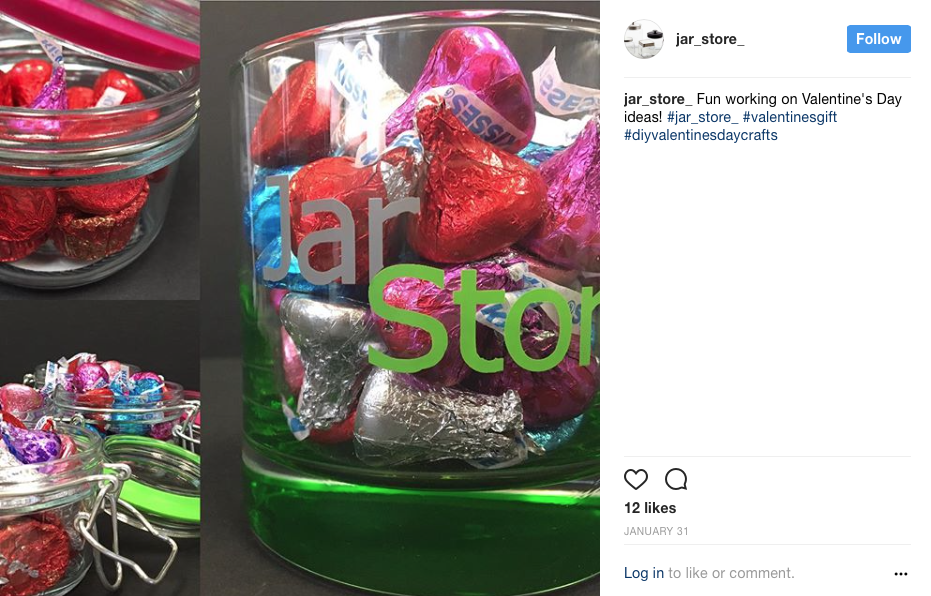Open comments with the speech bubble icon

pyautogui.click(x=676, y=479)
